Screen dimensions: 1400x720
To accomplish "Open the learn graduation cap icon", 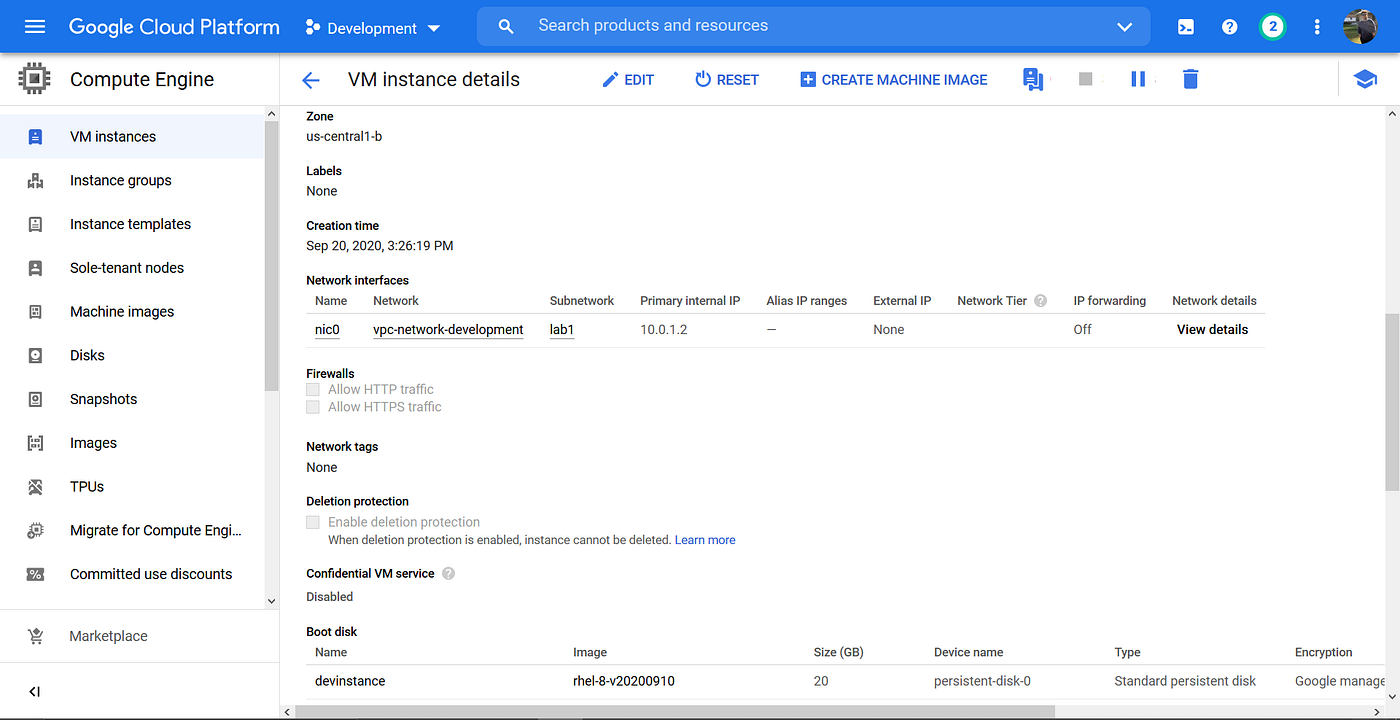I will click(x=1366, y=79).
